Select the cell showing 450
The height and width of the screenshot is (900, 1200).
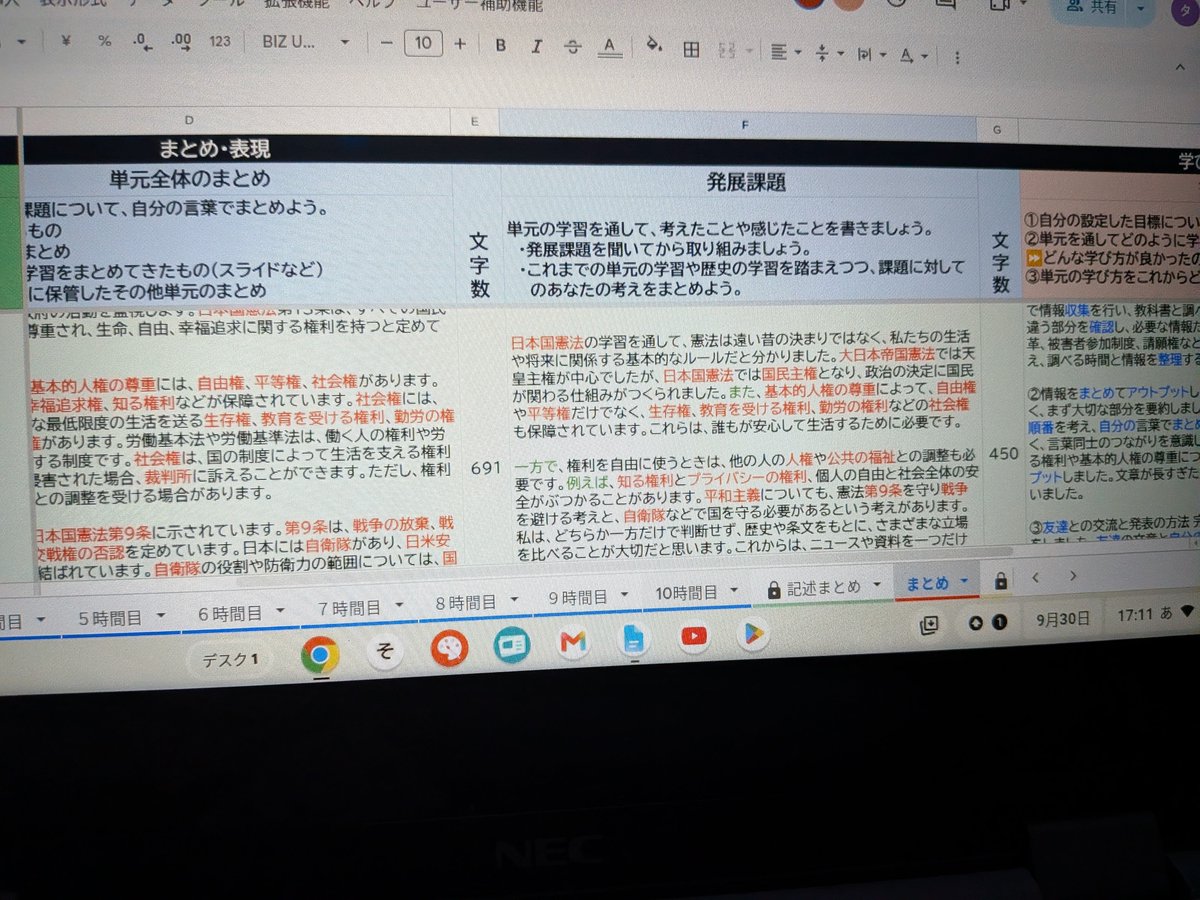pos(1003,453)
